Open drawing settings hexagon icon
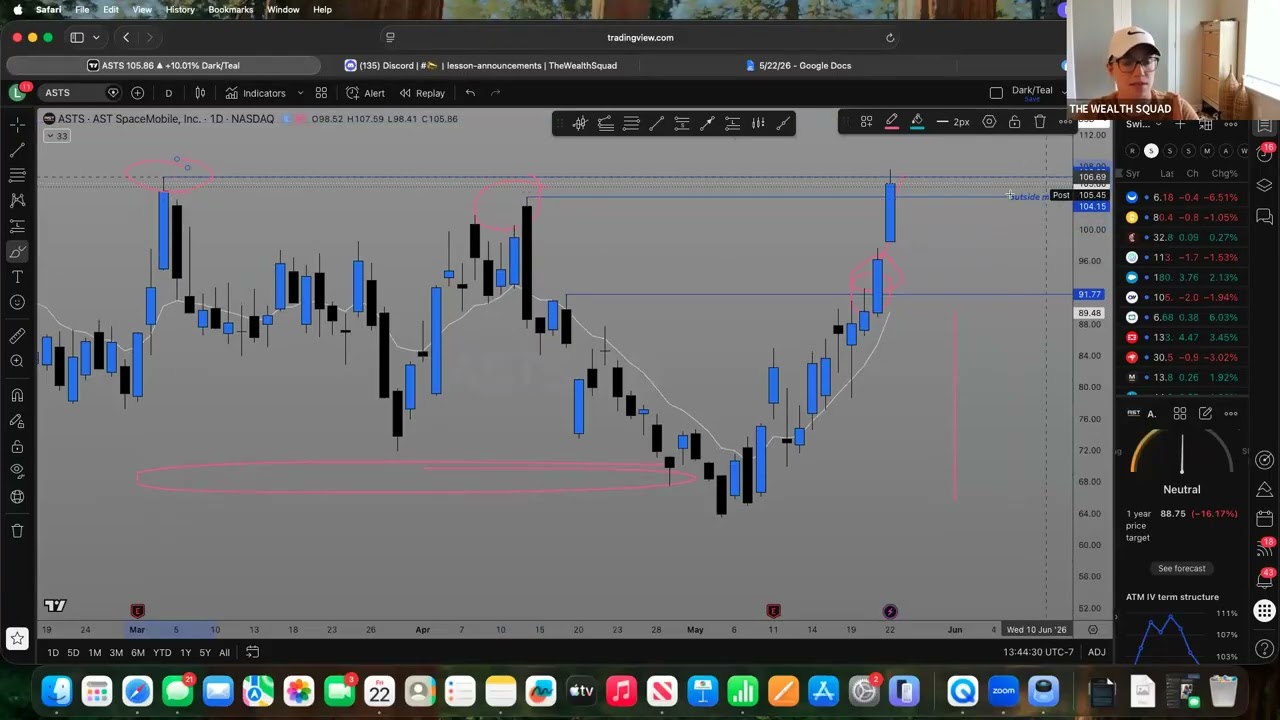The image size is (1280, 720). (x=989, y=122)
